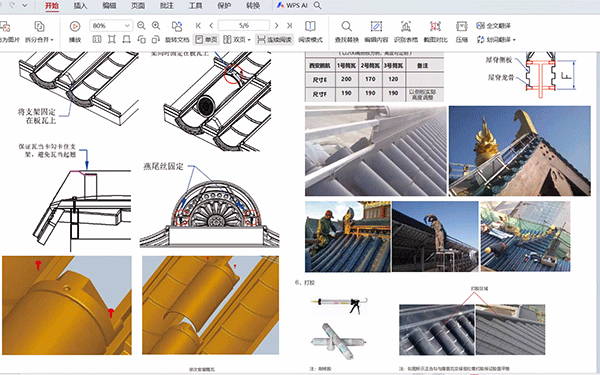
Task: Click the "6、打胶" heading
Action: click(305, 283)
